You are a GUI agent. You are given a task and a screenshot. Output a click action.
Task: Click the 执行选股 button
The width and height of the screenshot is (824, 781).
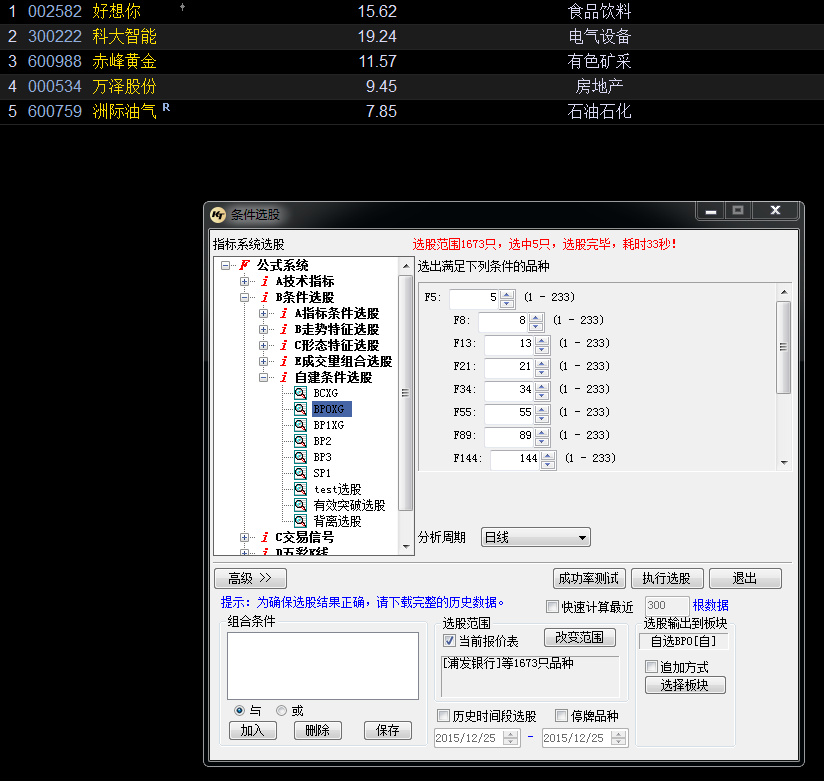pyautogui.click(x=666, y=578)
